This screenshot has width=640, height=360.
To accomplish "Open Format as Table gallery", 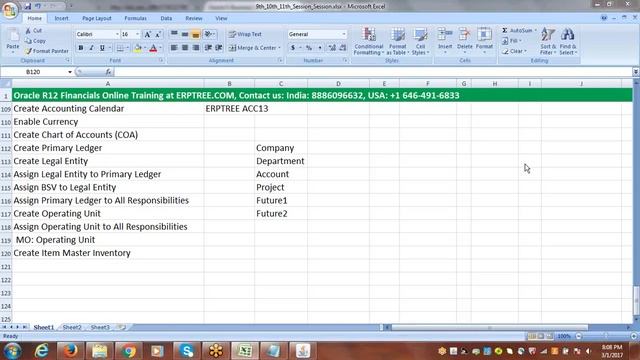I will [x=398, y=41].
